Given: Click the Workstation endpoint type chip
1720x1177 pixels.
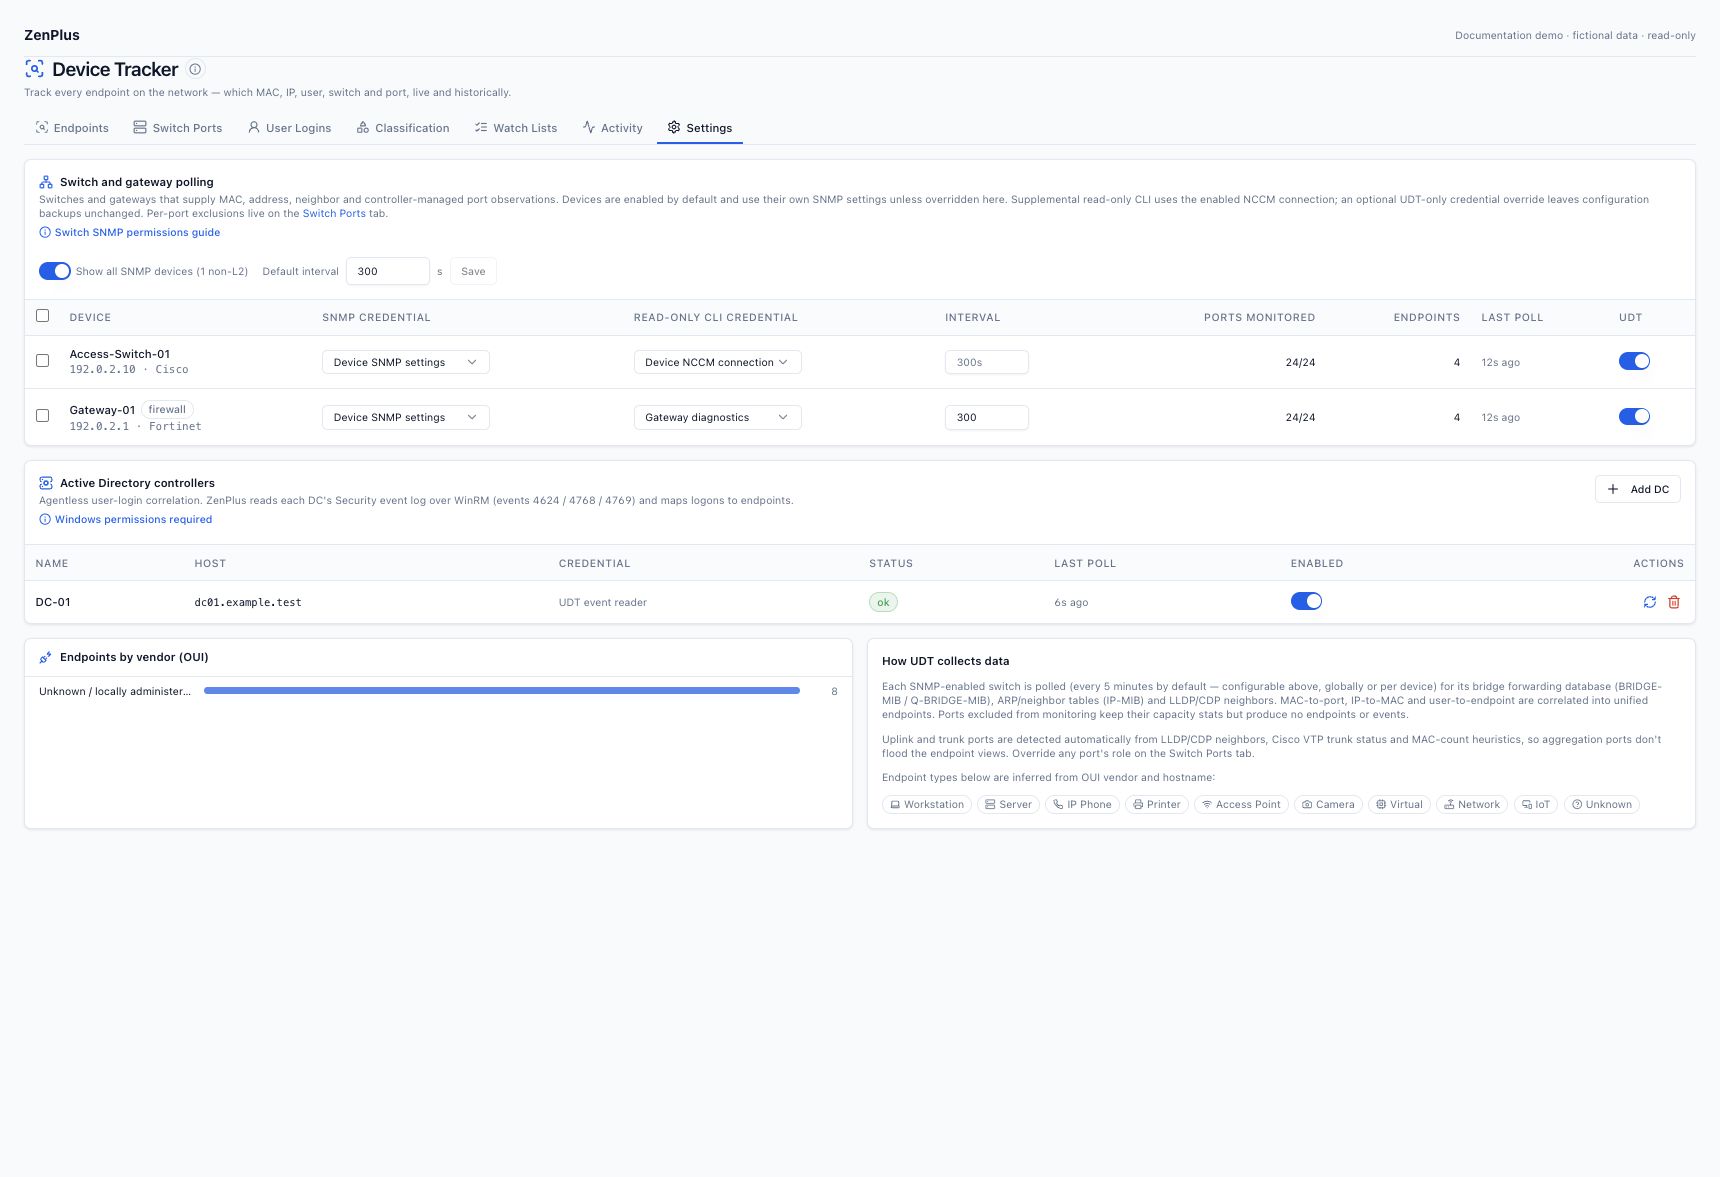Looking at the screenshot, I should tap(927, 804).
